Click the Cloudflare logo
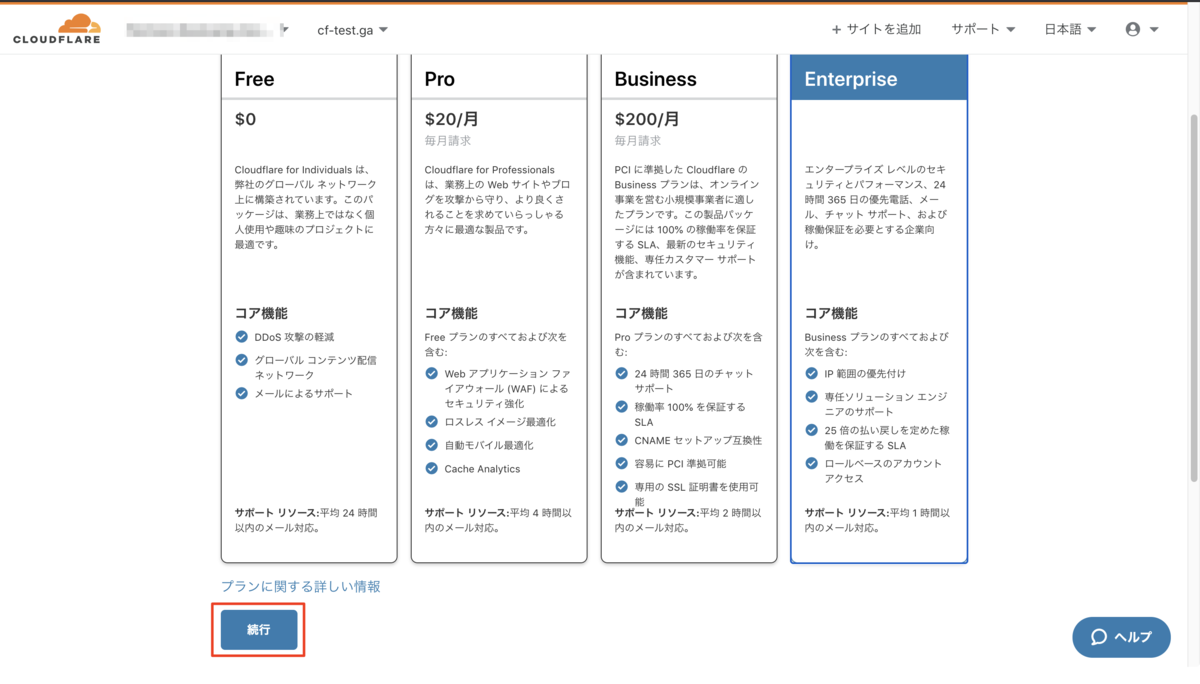The height and width of the screenshot is (684, 1200). coord(56,29)
